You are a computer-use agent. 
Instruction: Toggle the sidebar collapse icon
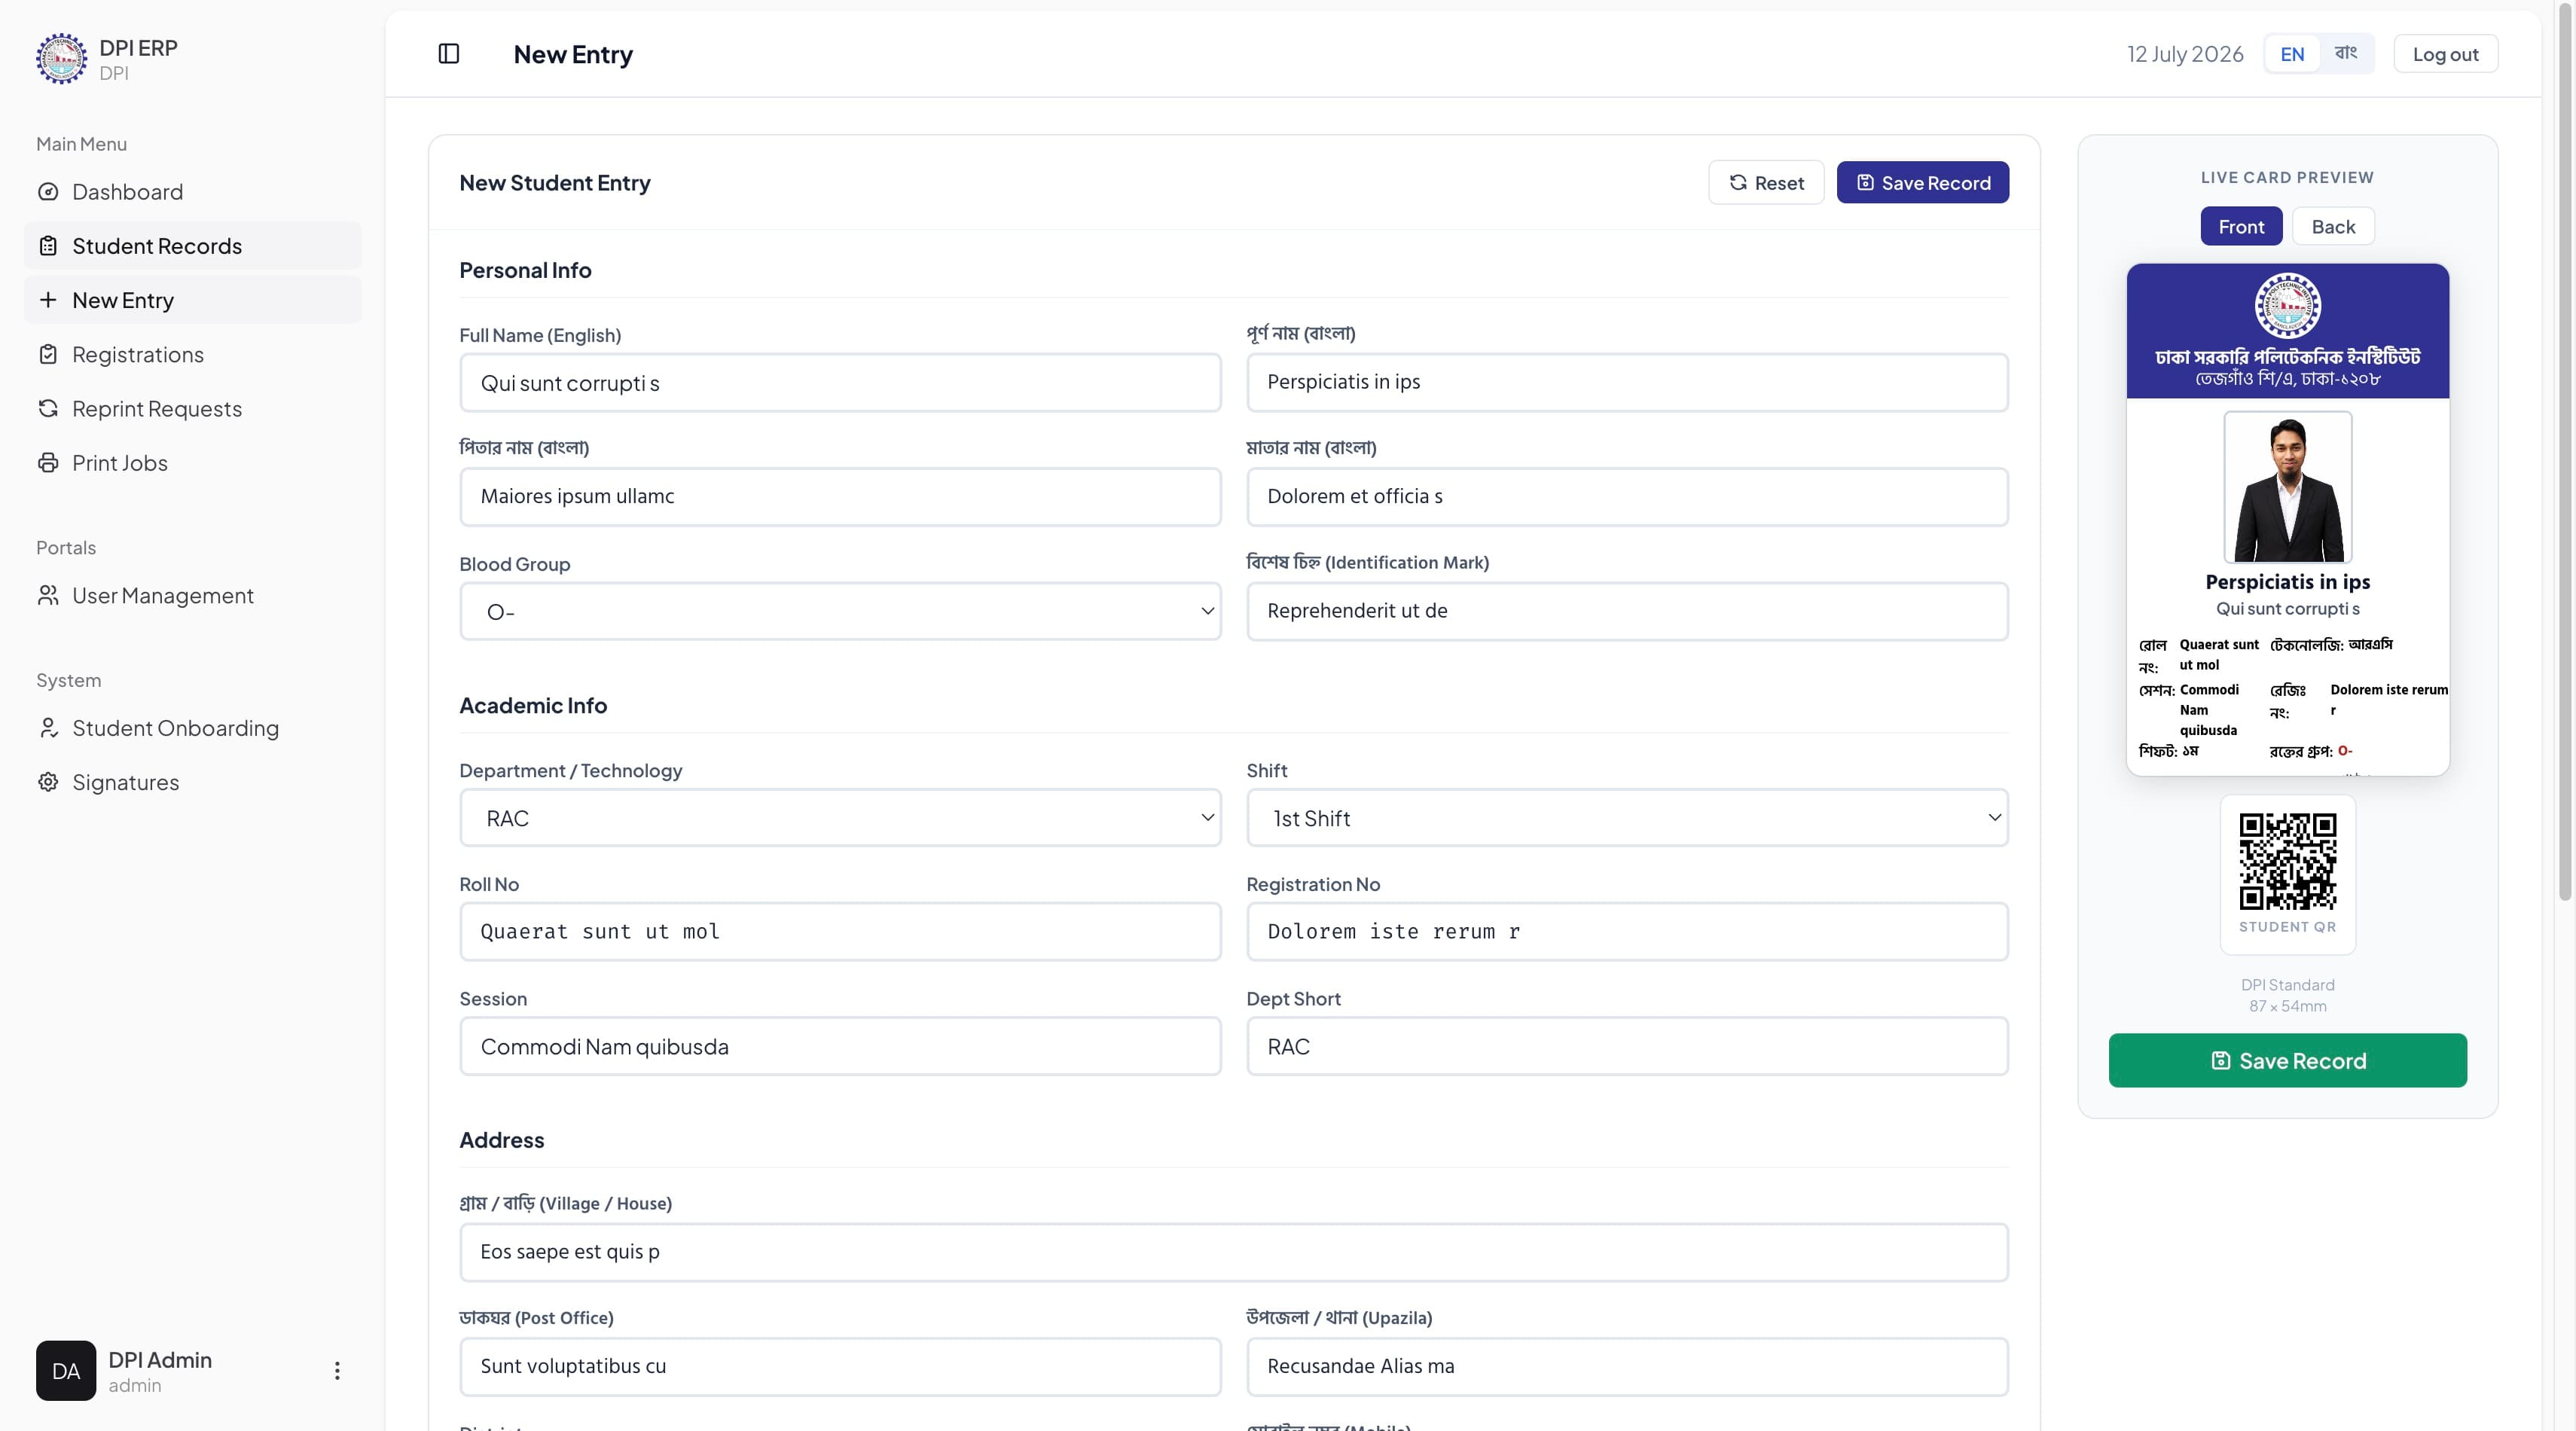(x=448, y=54)
